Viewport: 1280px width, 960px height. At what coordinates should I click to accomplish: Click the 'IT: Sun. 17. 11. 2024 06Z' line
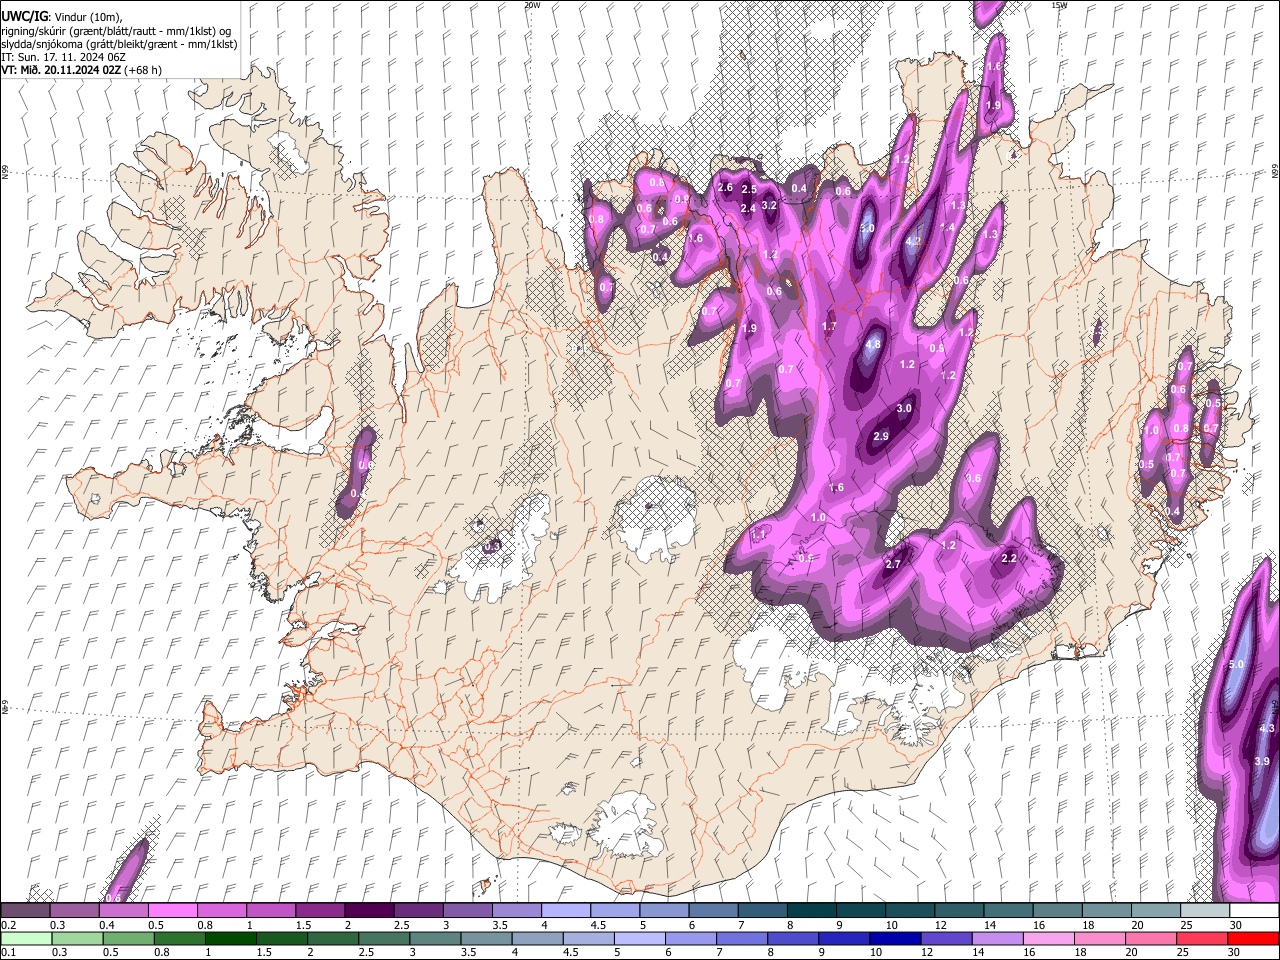tap(63, 57)
